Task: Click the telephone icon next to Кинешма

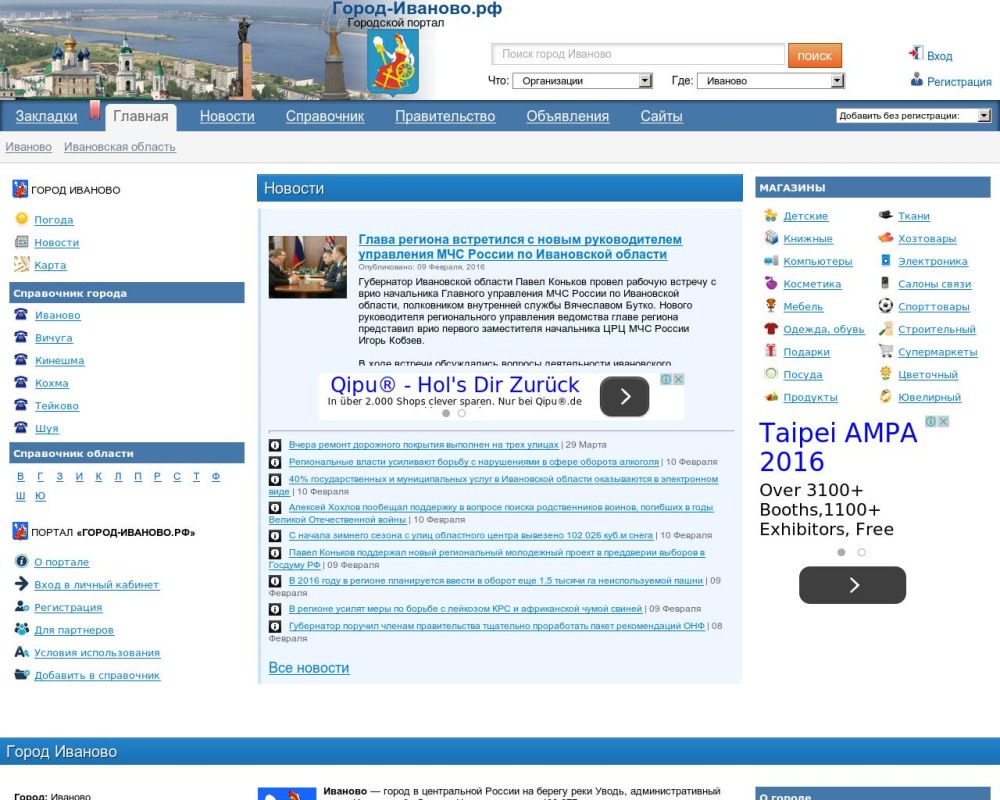Action: 21,360
